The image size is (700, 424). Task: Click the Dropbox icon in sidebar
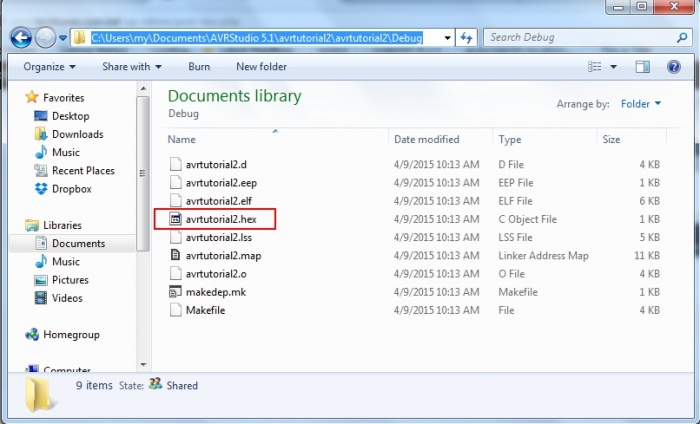point(41,189)
